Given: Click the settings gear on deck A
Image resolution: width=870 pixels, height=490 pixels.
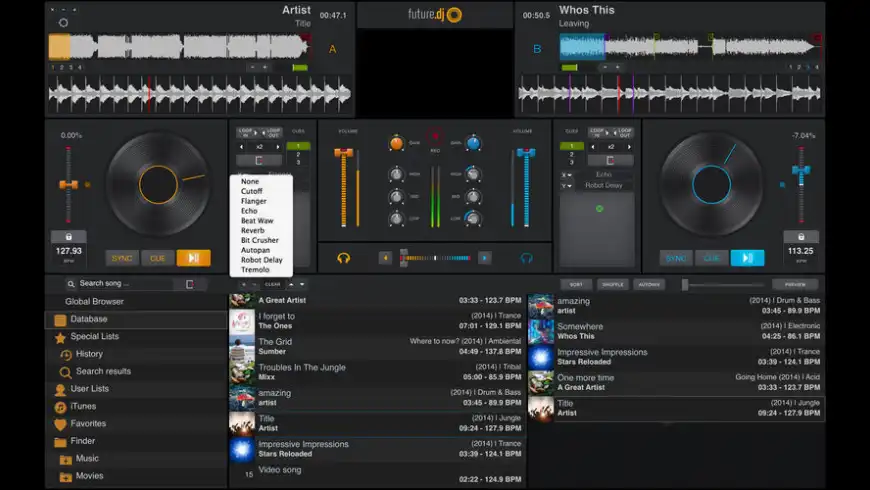Looking at the screenshot, I should 64,22.
